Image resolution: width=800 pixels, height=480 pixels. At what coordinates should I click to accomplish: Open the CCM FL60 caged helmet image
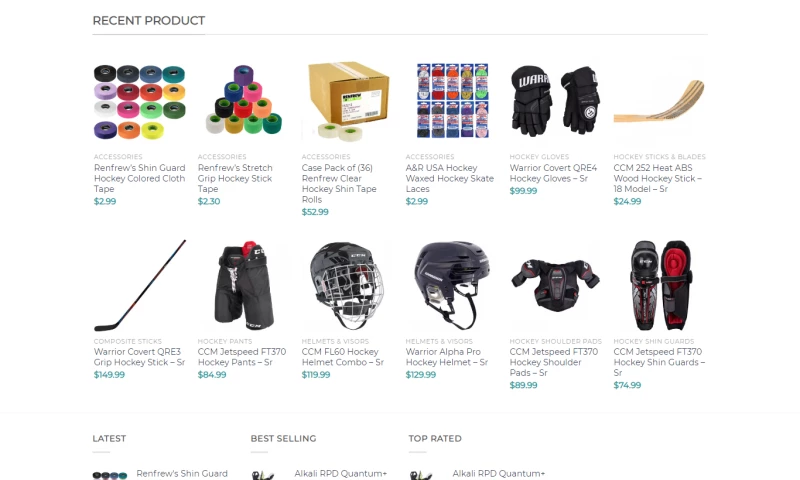coord(347,285)
